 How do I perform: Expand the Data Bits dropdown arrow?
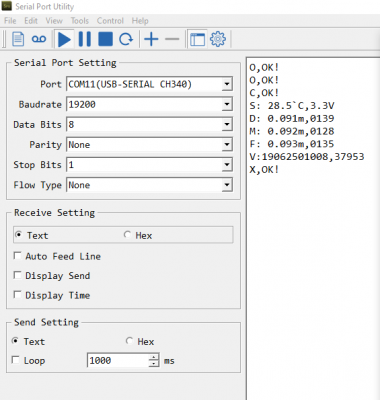tap(227, 124)
